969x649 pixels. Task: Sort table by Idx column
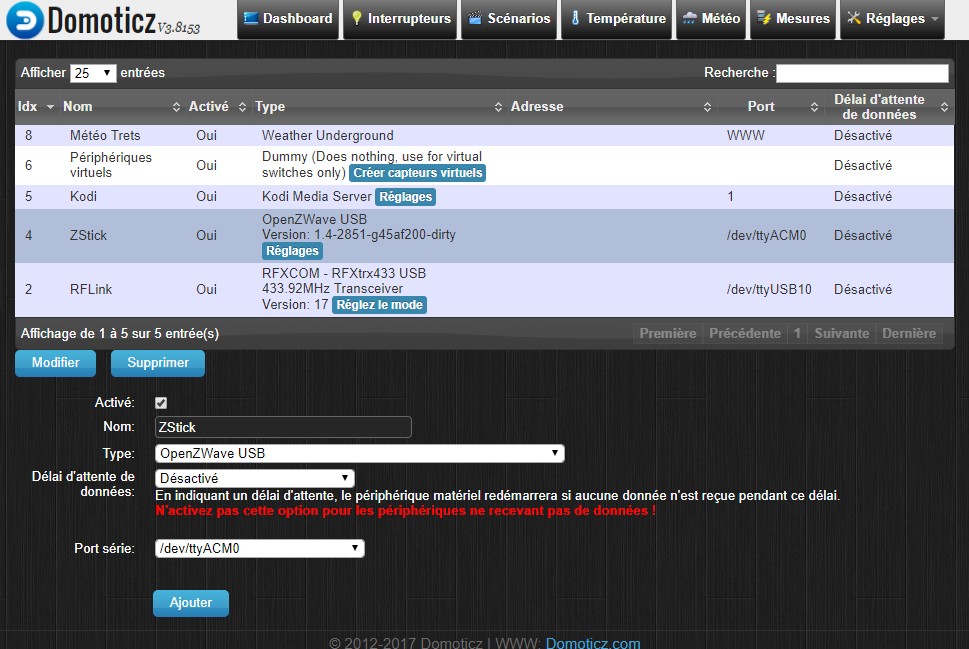click(36, 107)
